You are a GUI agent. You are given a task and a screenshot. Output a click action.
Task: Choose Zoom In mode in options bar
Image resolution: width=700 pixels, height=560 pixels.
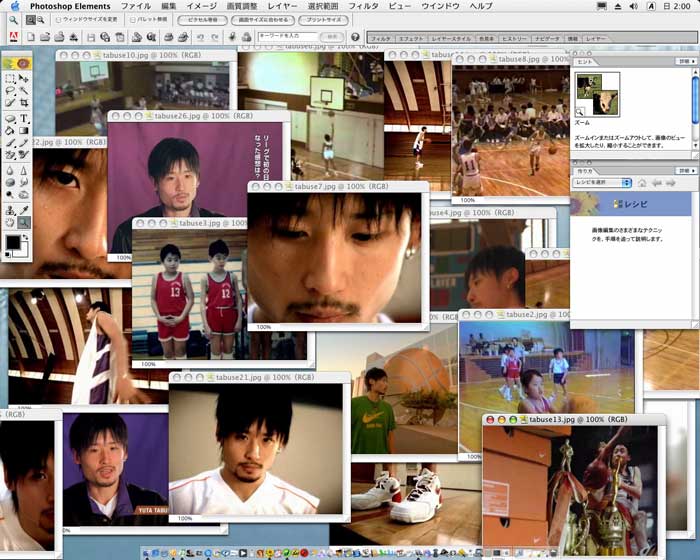(x=30, y=20)
